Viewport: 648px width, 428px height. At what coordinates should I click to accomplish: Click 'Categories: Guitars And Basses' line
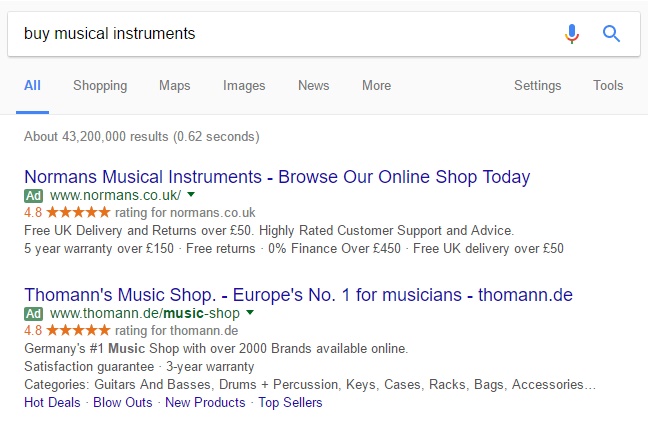coord(310,384)
